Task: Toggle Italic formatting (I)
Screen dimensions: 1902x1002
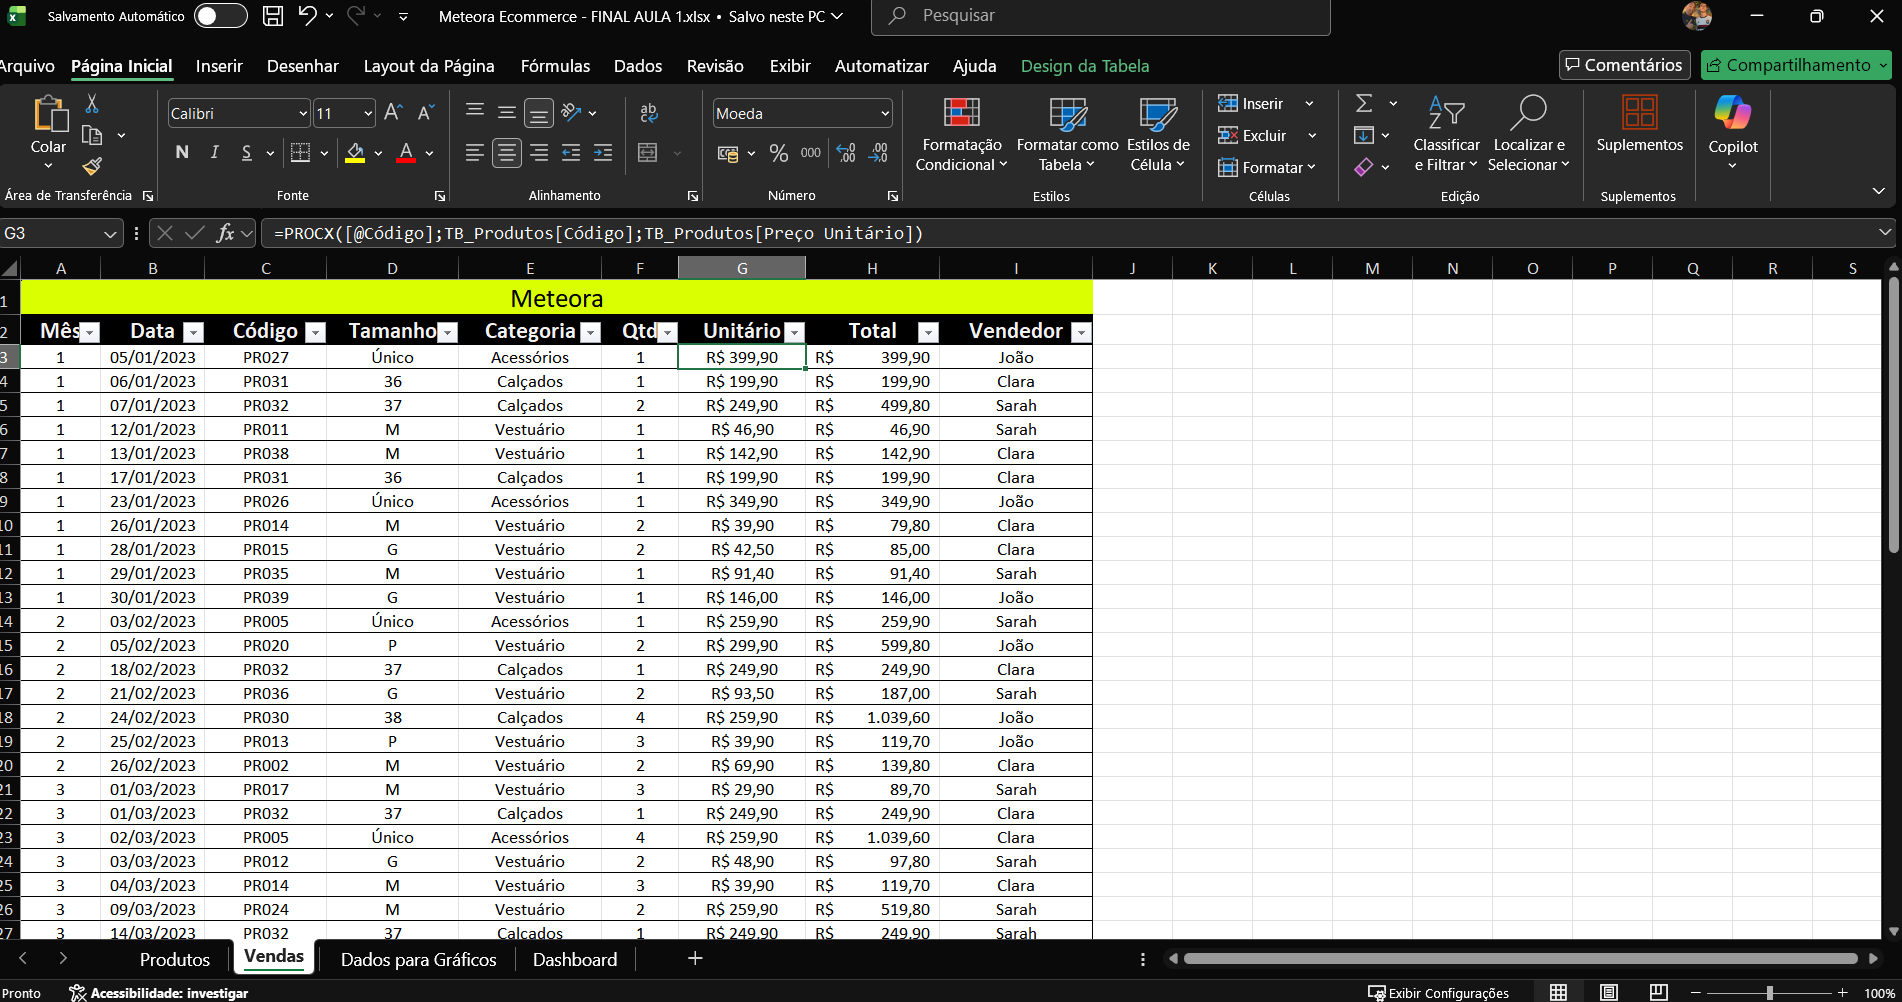Action: pyautogui.click(x=214, y=152)
